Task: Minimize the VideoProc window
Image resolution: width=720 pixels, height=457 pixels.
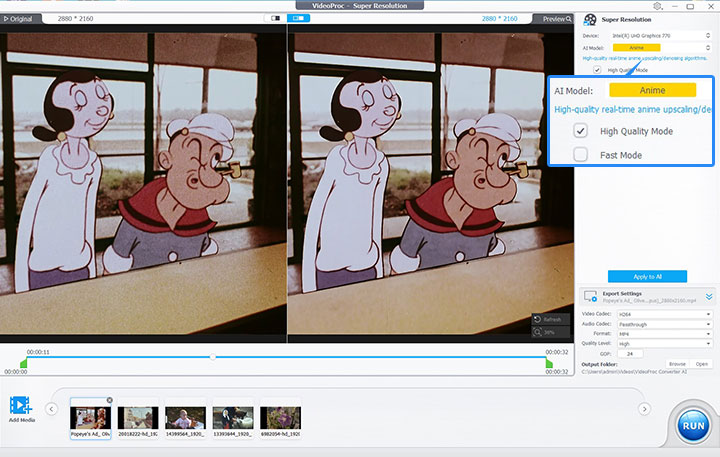Action: point(675,6)
